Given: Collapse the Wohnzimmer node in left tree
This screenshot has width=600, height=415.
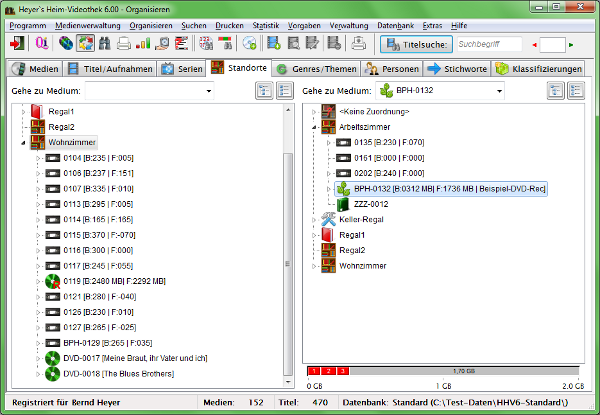Looking at the screenshot, I should tap(23, 143).
